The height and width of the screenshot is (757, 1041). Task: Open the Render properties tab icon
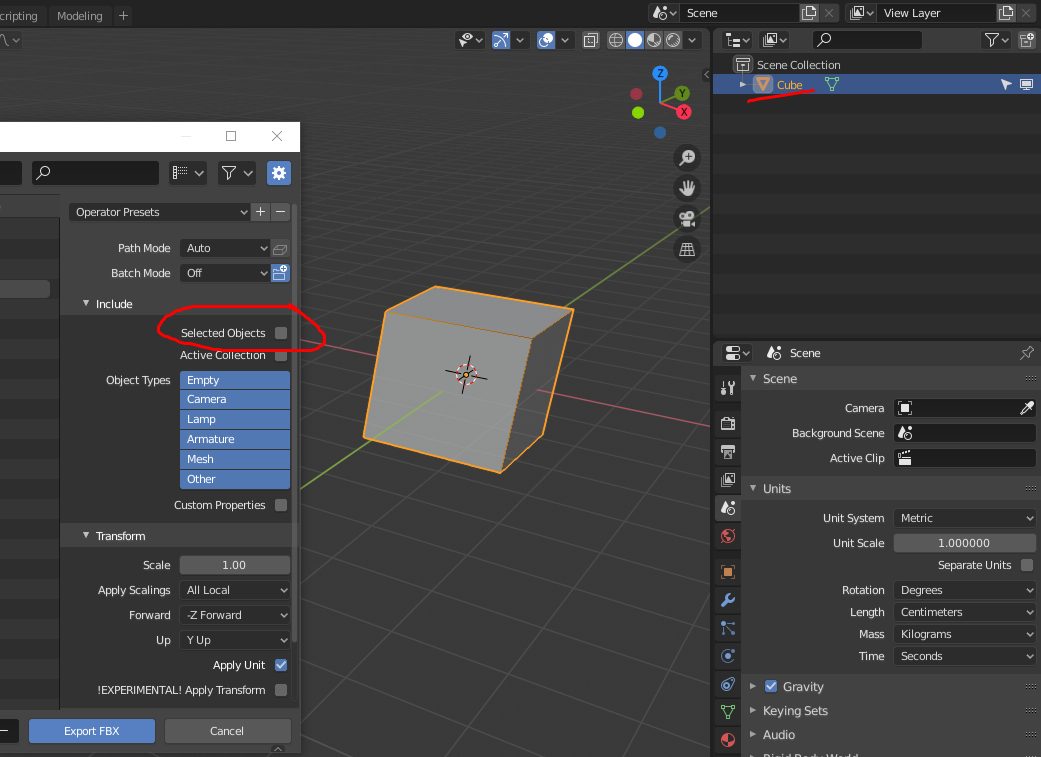point(728,423)
